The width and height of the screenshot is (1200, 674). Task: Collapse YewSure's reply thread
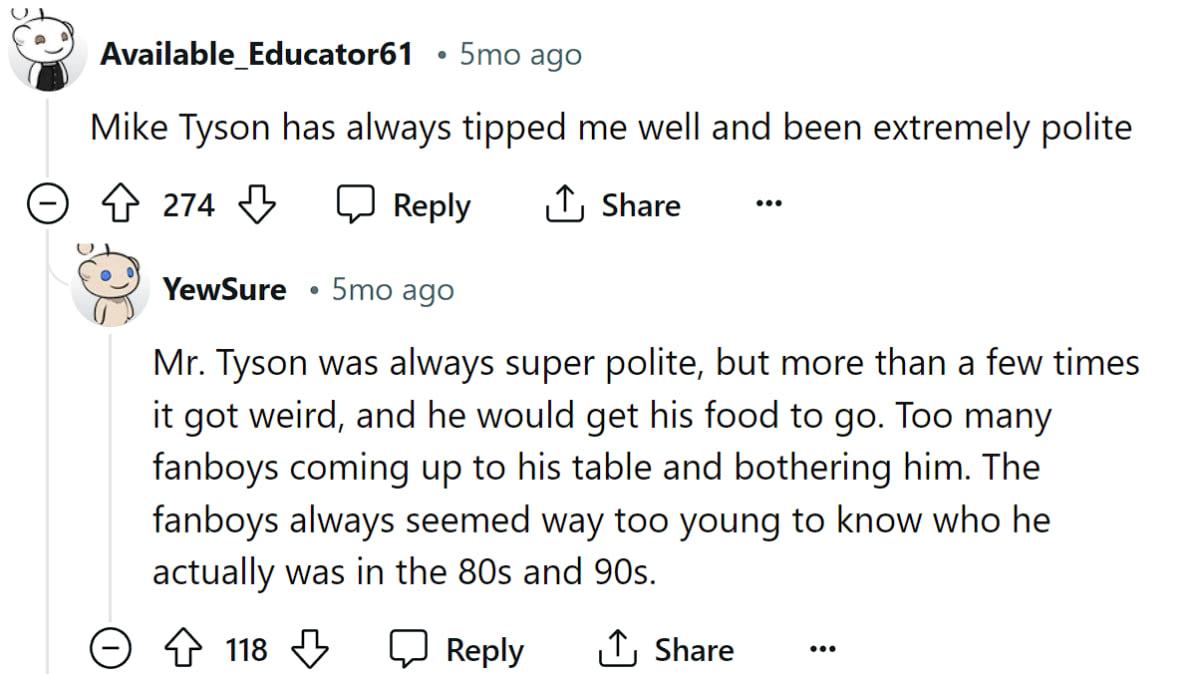(109, 650)
